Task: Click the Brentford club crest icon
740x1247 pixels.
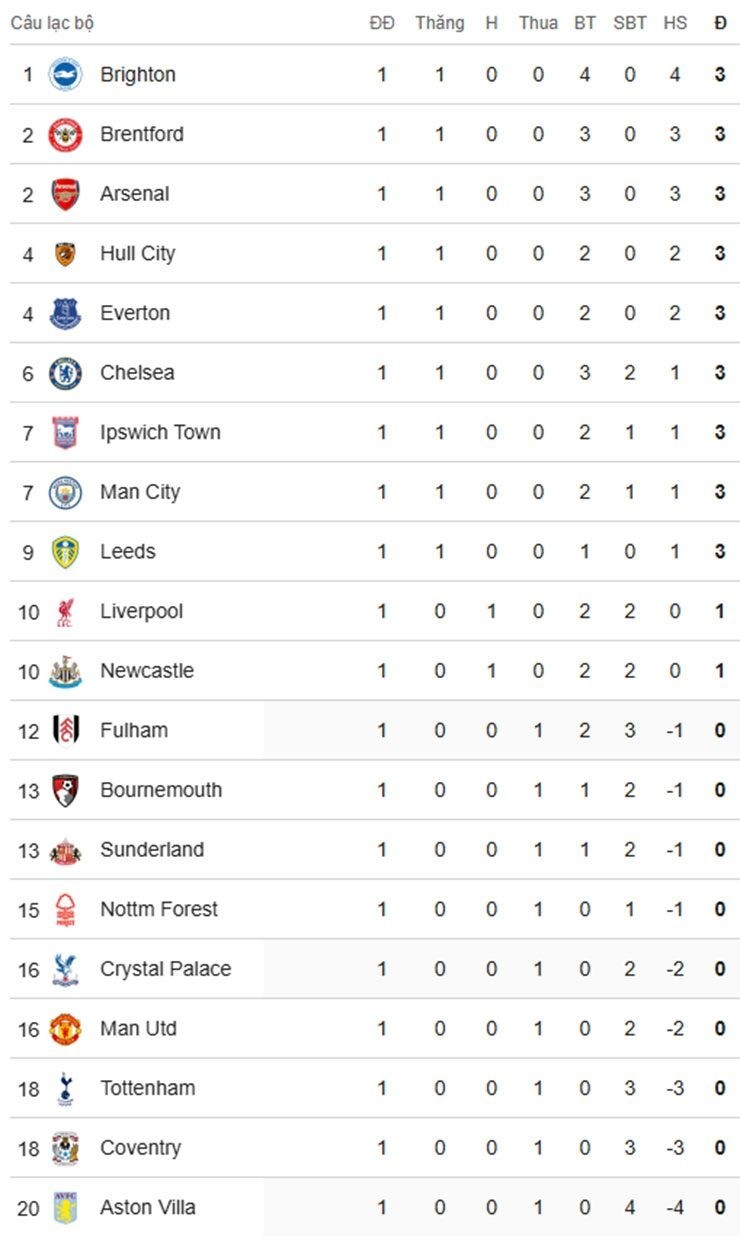Action: (x=65, y=134)
